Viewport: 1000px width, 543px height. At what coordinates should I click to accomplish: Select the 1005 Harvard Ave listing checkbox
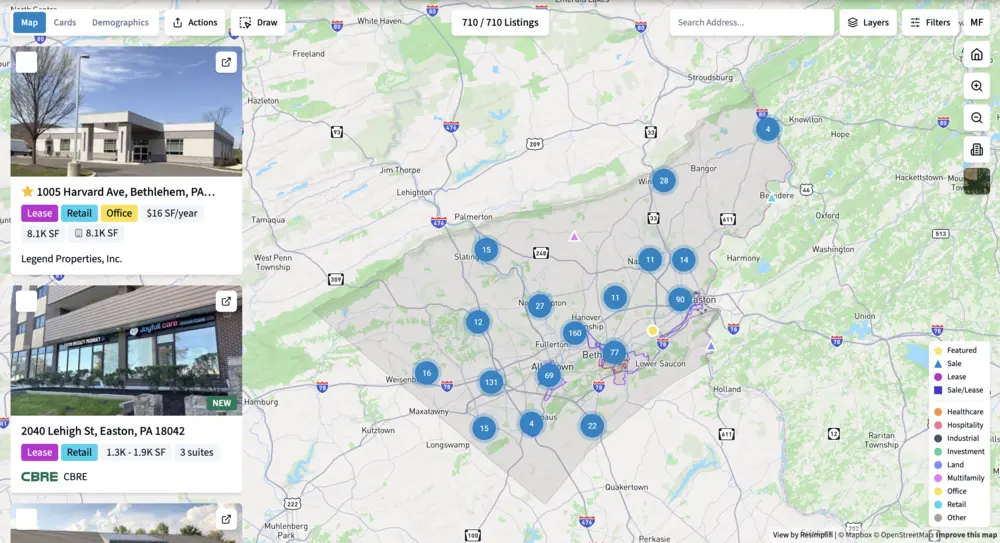click(x=26, y=62)
